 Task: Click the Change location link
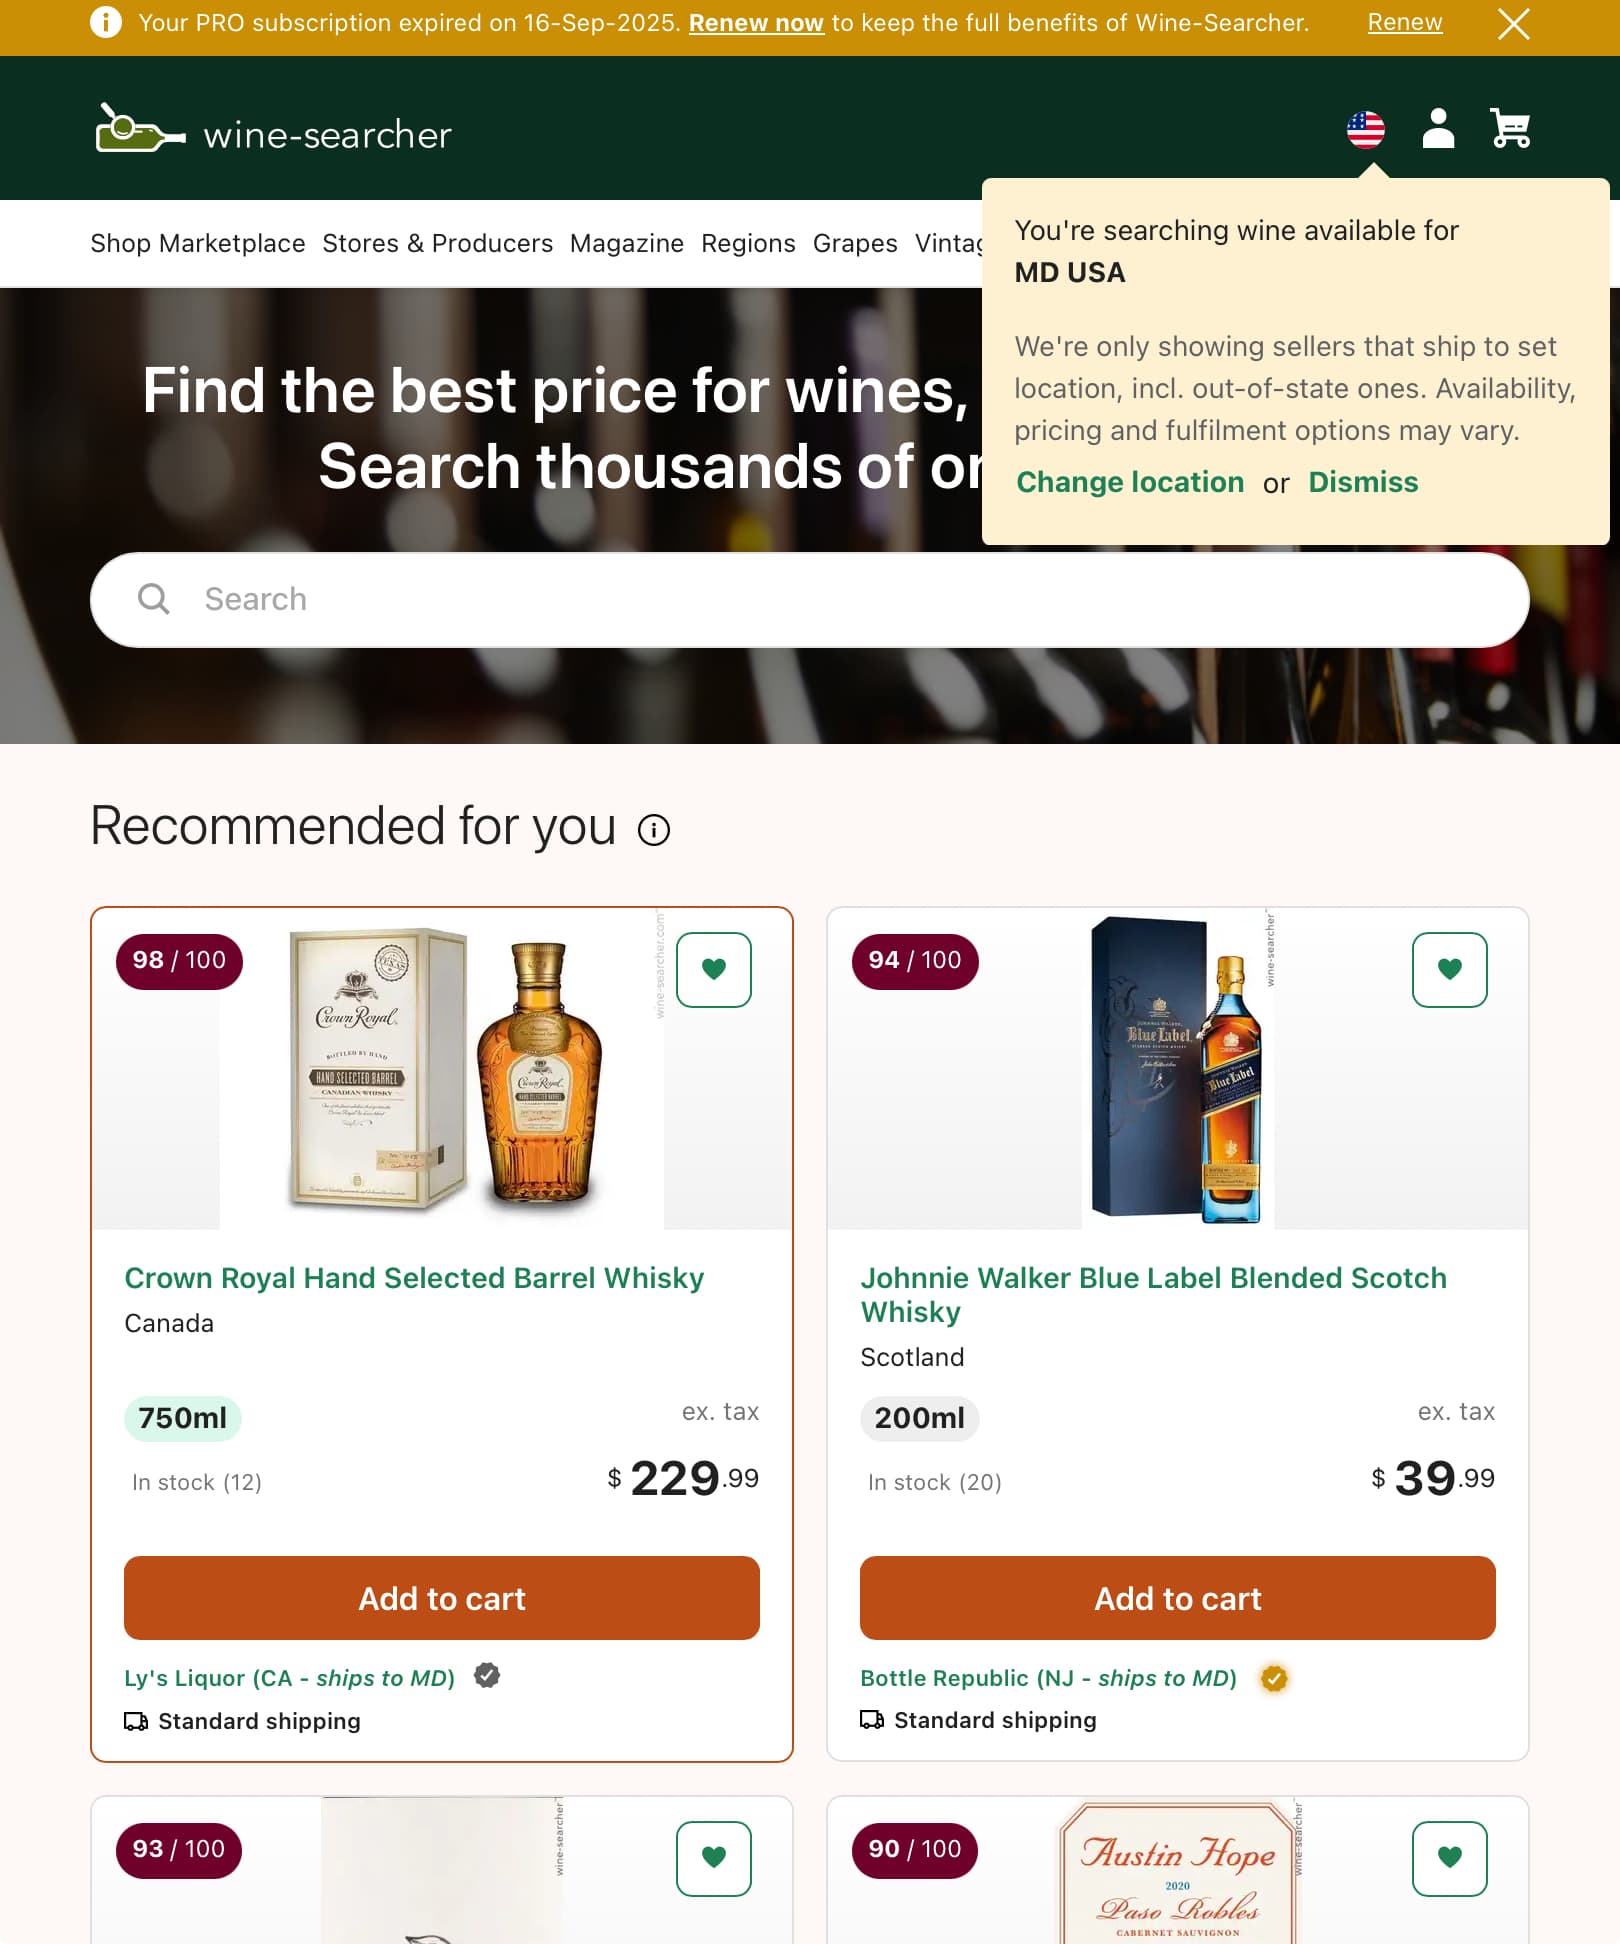pos(1130,483)
